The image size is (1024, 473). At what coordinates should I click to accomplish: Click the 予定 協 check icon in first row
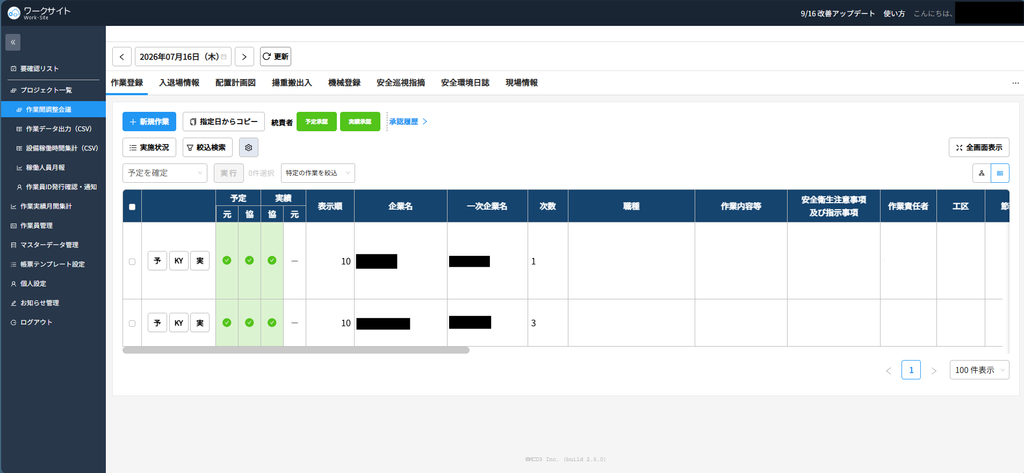click(249, 261)
